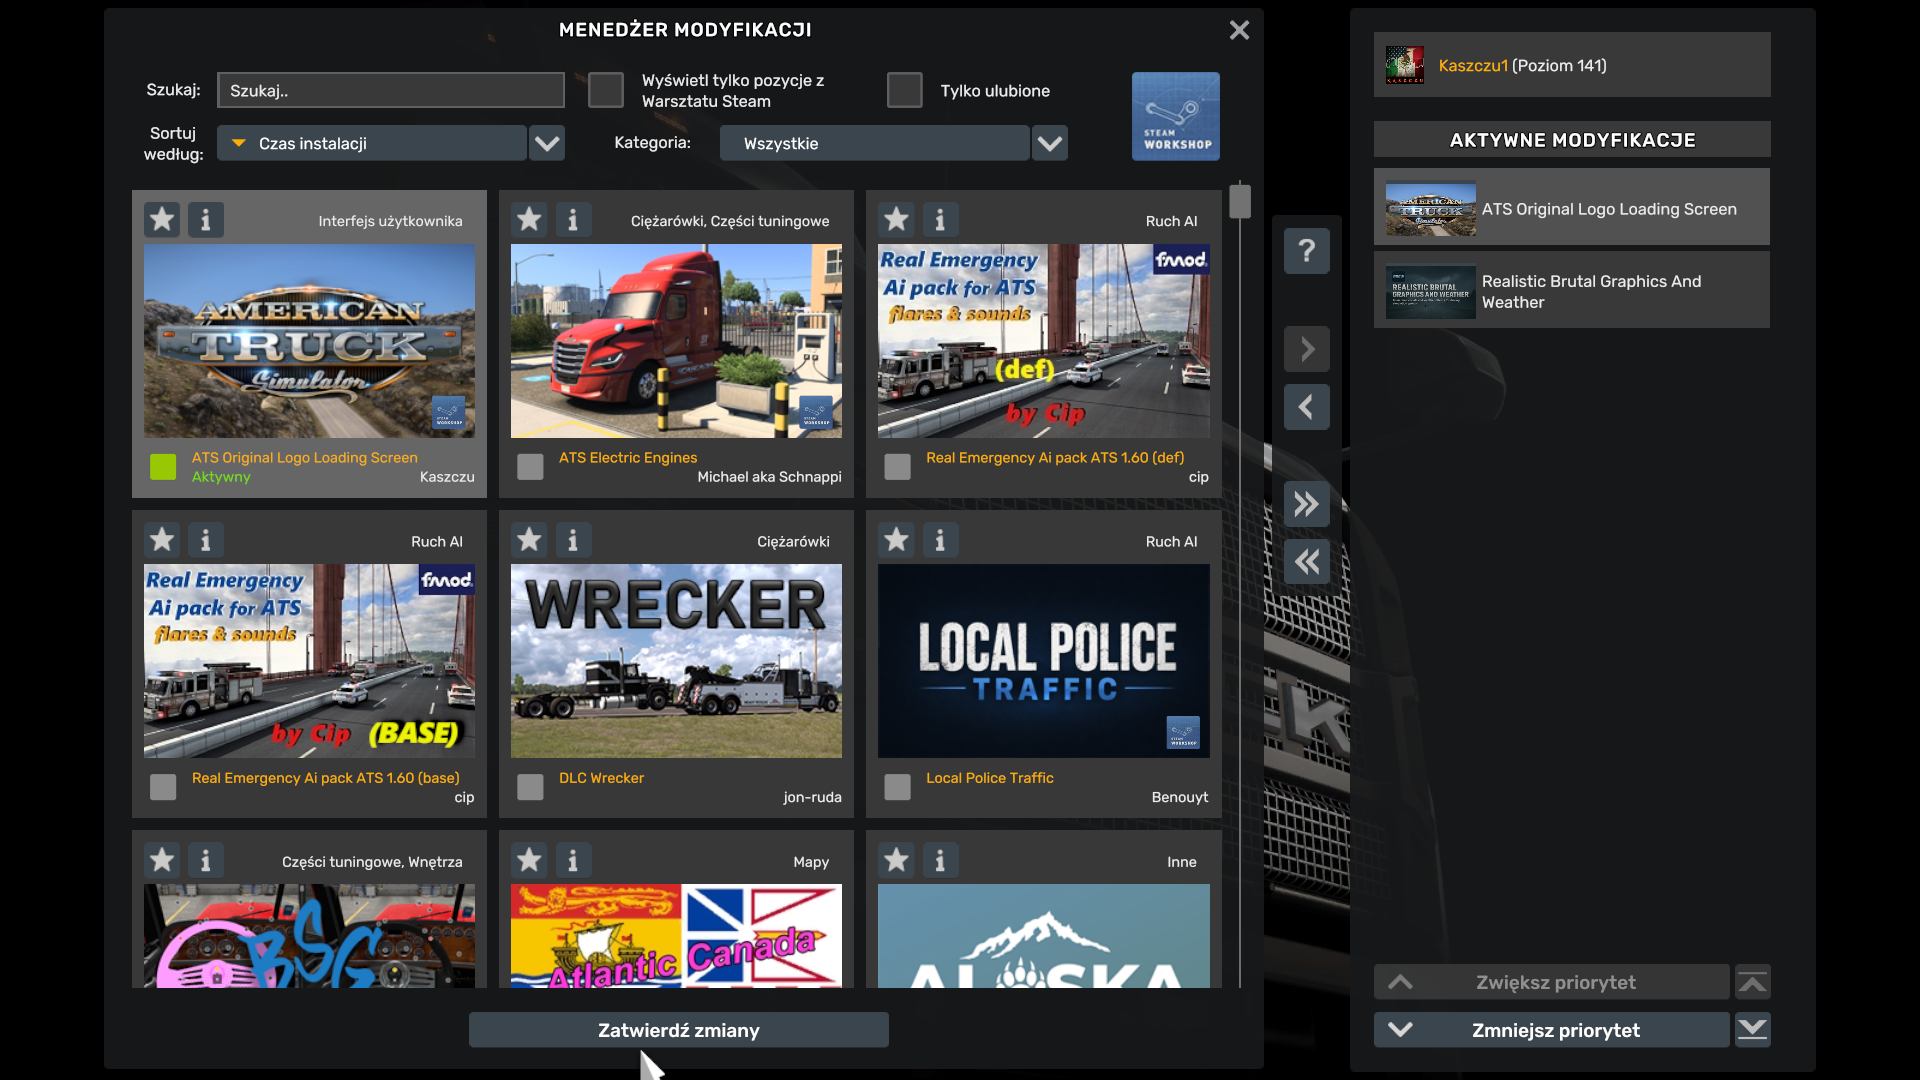The image size is (1920, 1080).
Task: Expand category list with arrow button
Action: coord(1050,143)
